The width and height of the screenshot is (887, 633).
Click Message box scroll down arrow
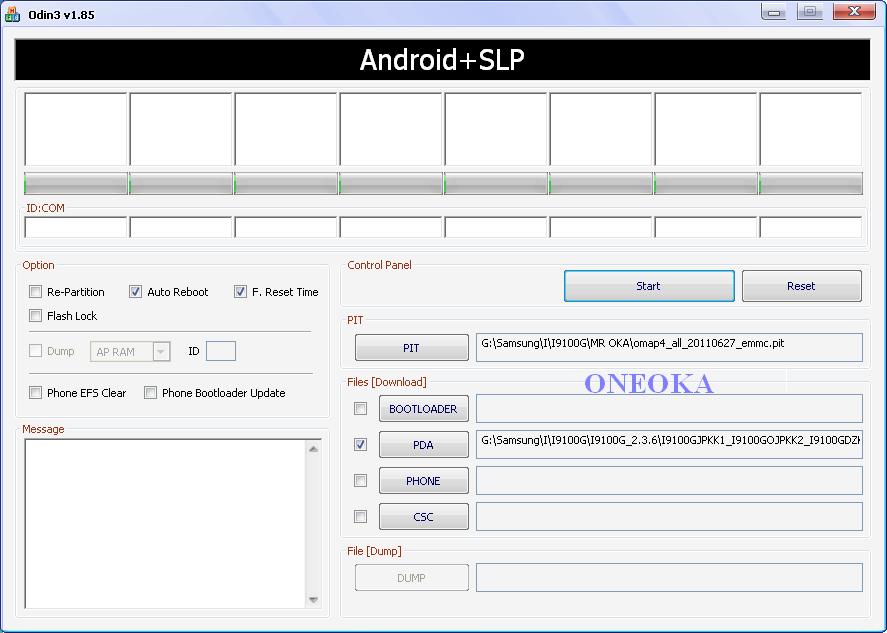(313, 600)
